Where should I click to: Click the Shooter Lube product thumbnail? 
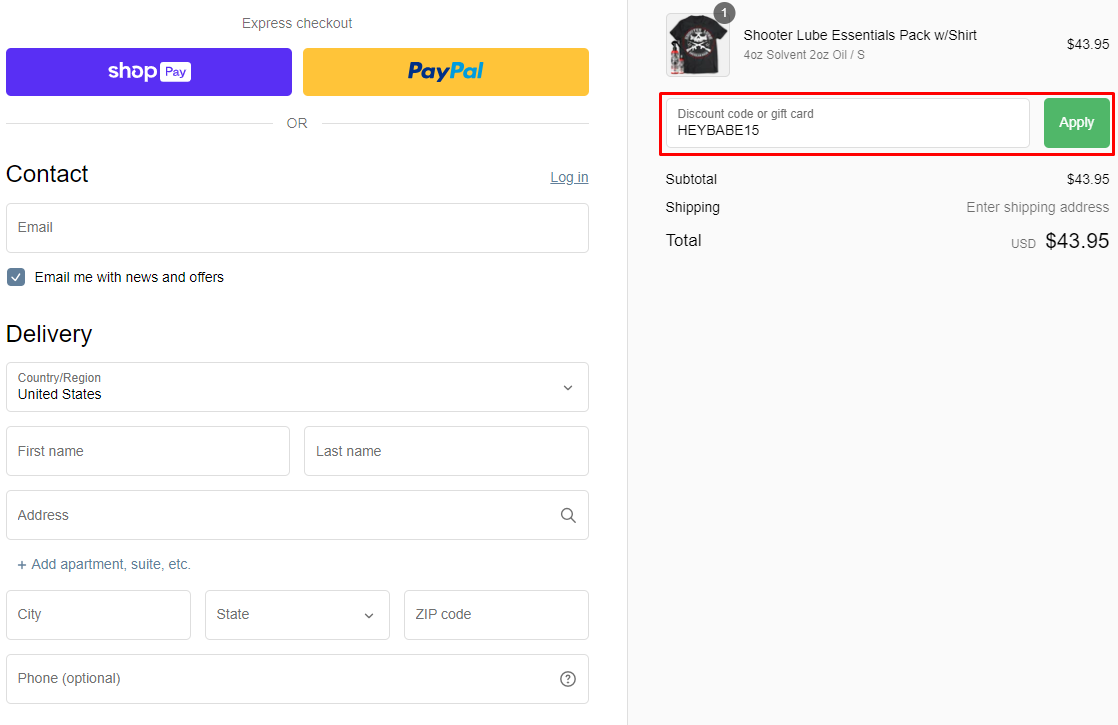(697, 46)
